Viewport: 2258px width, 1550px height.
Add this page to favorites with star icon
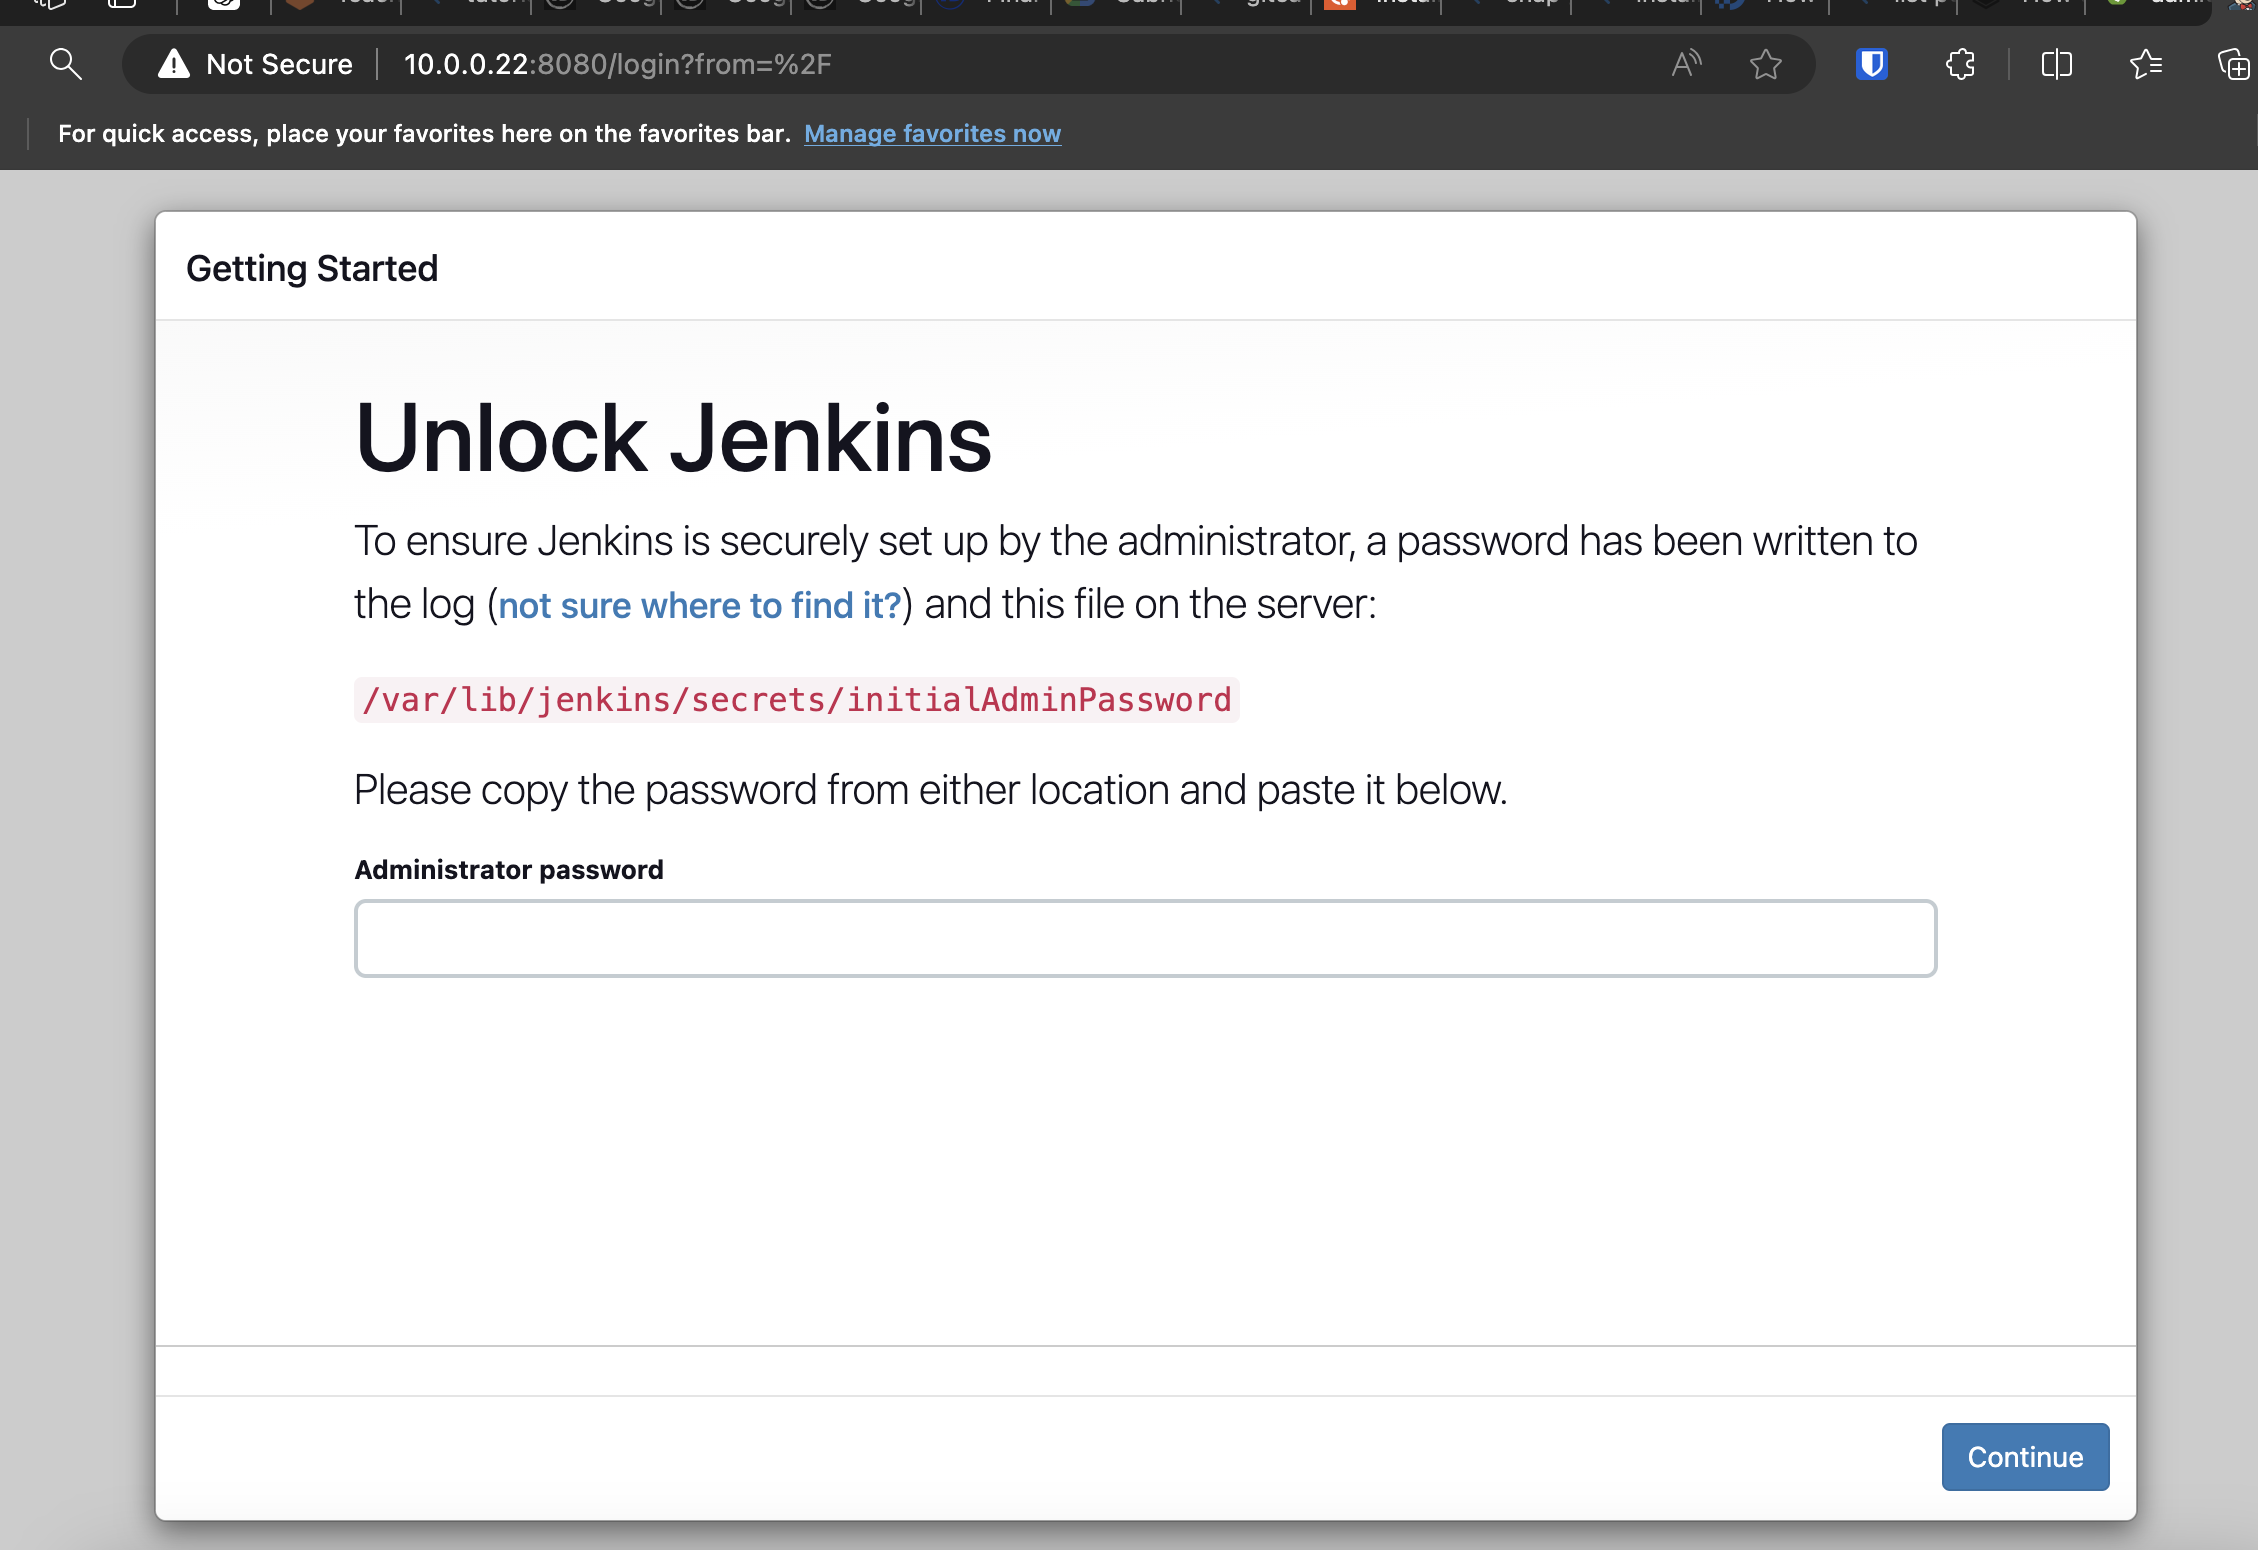(x=1766, y=64)
